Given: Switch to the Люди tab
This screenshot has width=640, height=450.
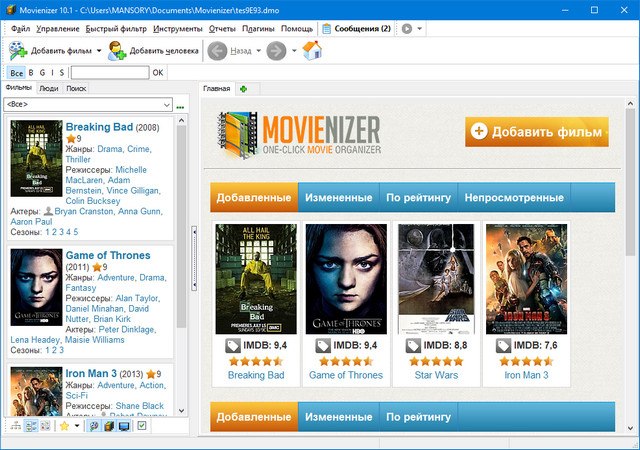Looking at the screenshot, I should pyautogui.click(x=48, y=88).
